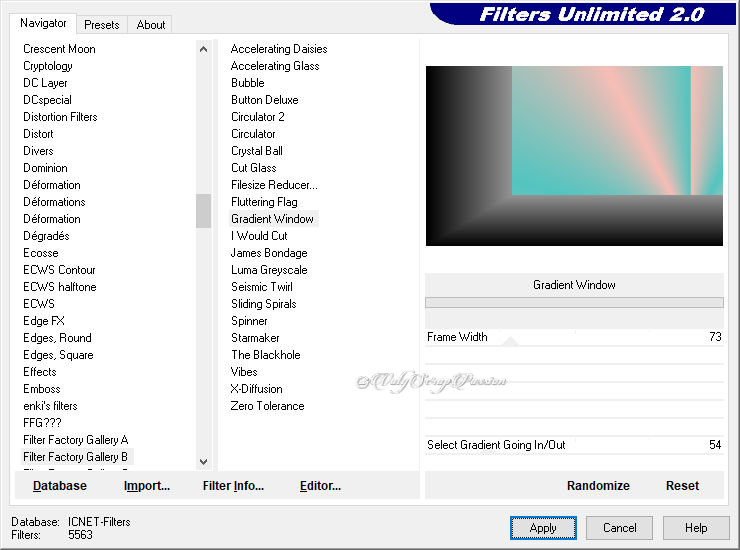
Task: Choose Accelerating Daisies filter
Action: click(x=279, y=49)
